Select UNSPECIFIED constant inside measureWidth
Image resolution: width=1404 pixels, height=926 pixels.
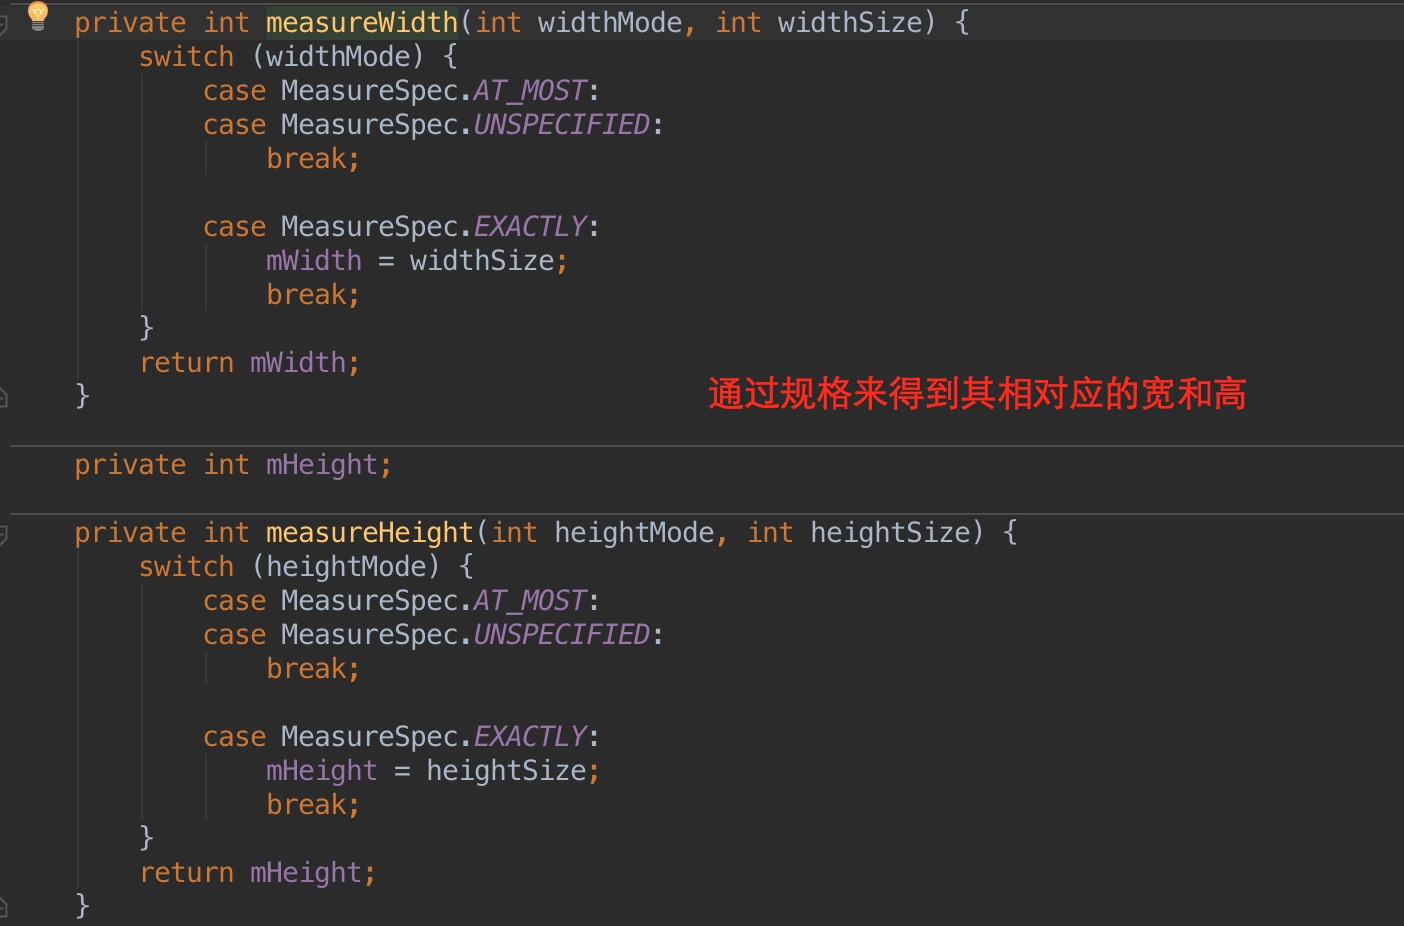click(x=562, y=125)
